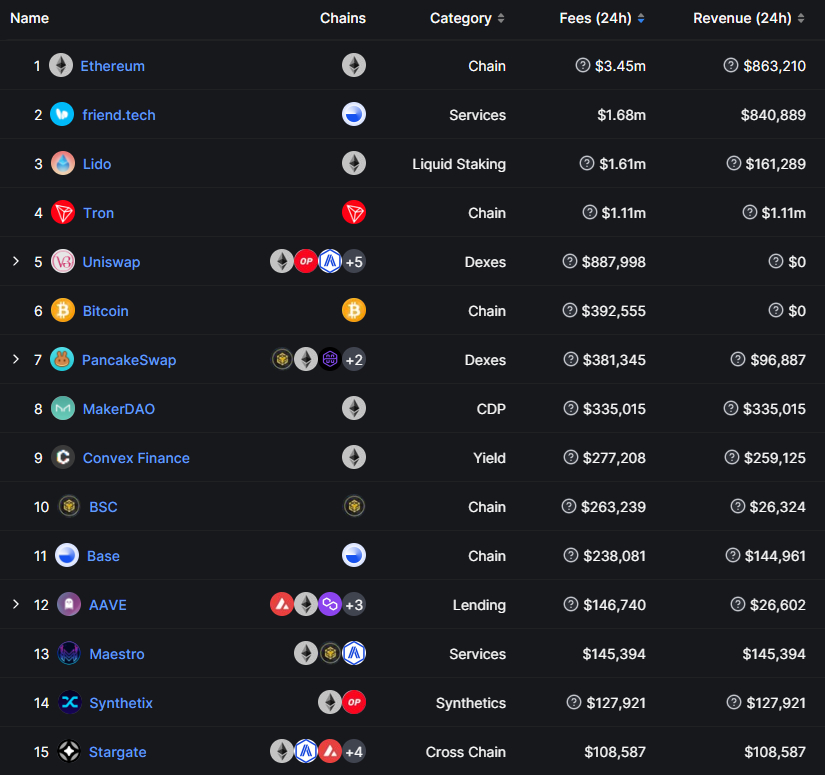
Task: Show the +5 more chains badge for Uniswap
Action: (x=354, y=261)
